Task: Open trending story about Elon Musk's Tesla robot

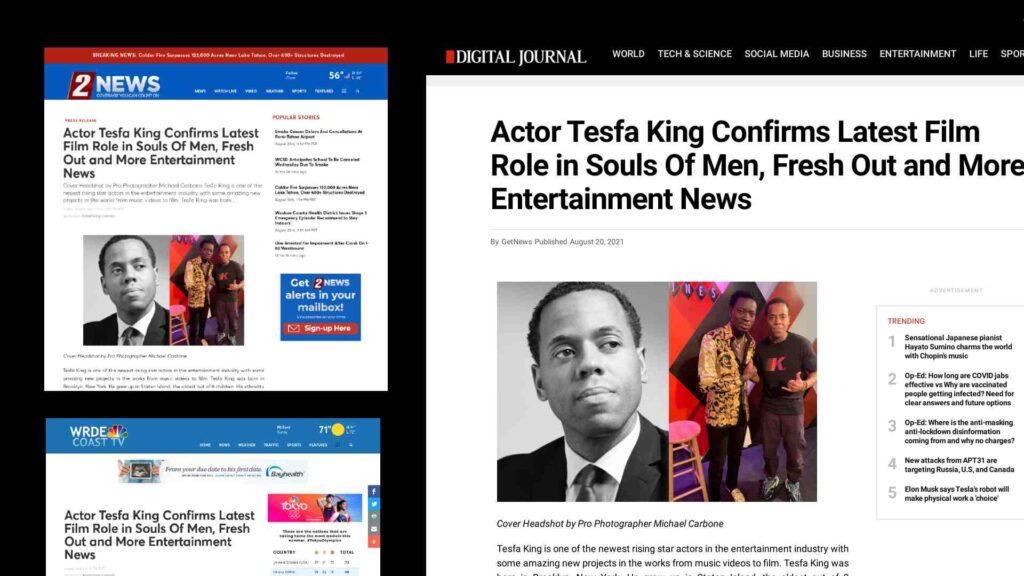Action: (957, 494)
